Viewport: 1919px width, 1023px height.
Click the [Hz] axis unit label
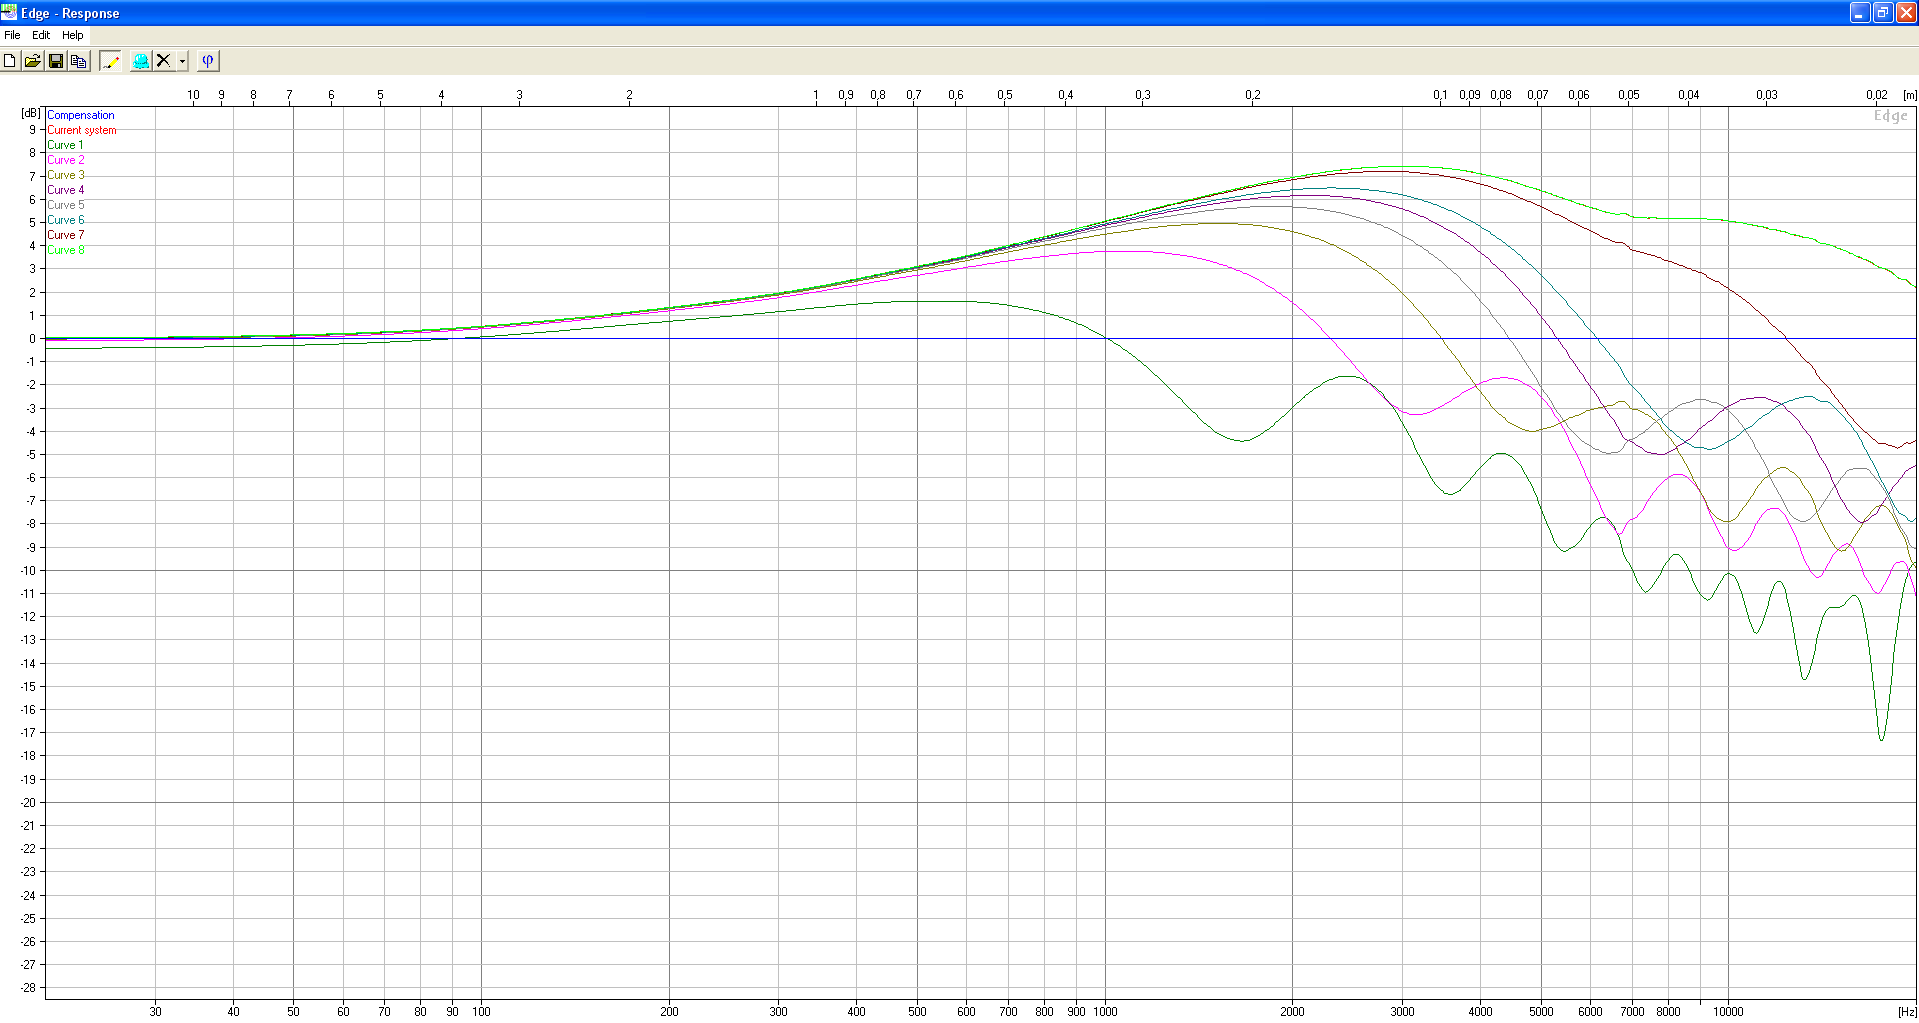click(1907, 1011)
